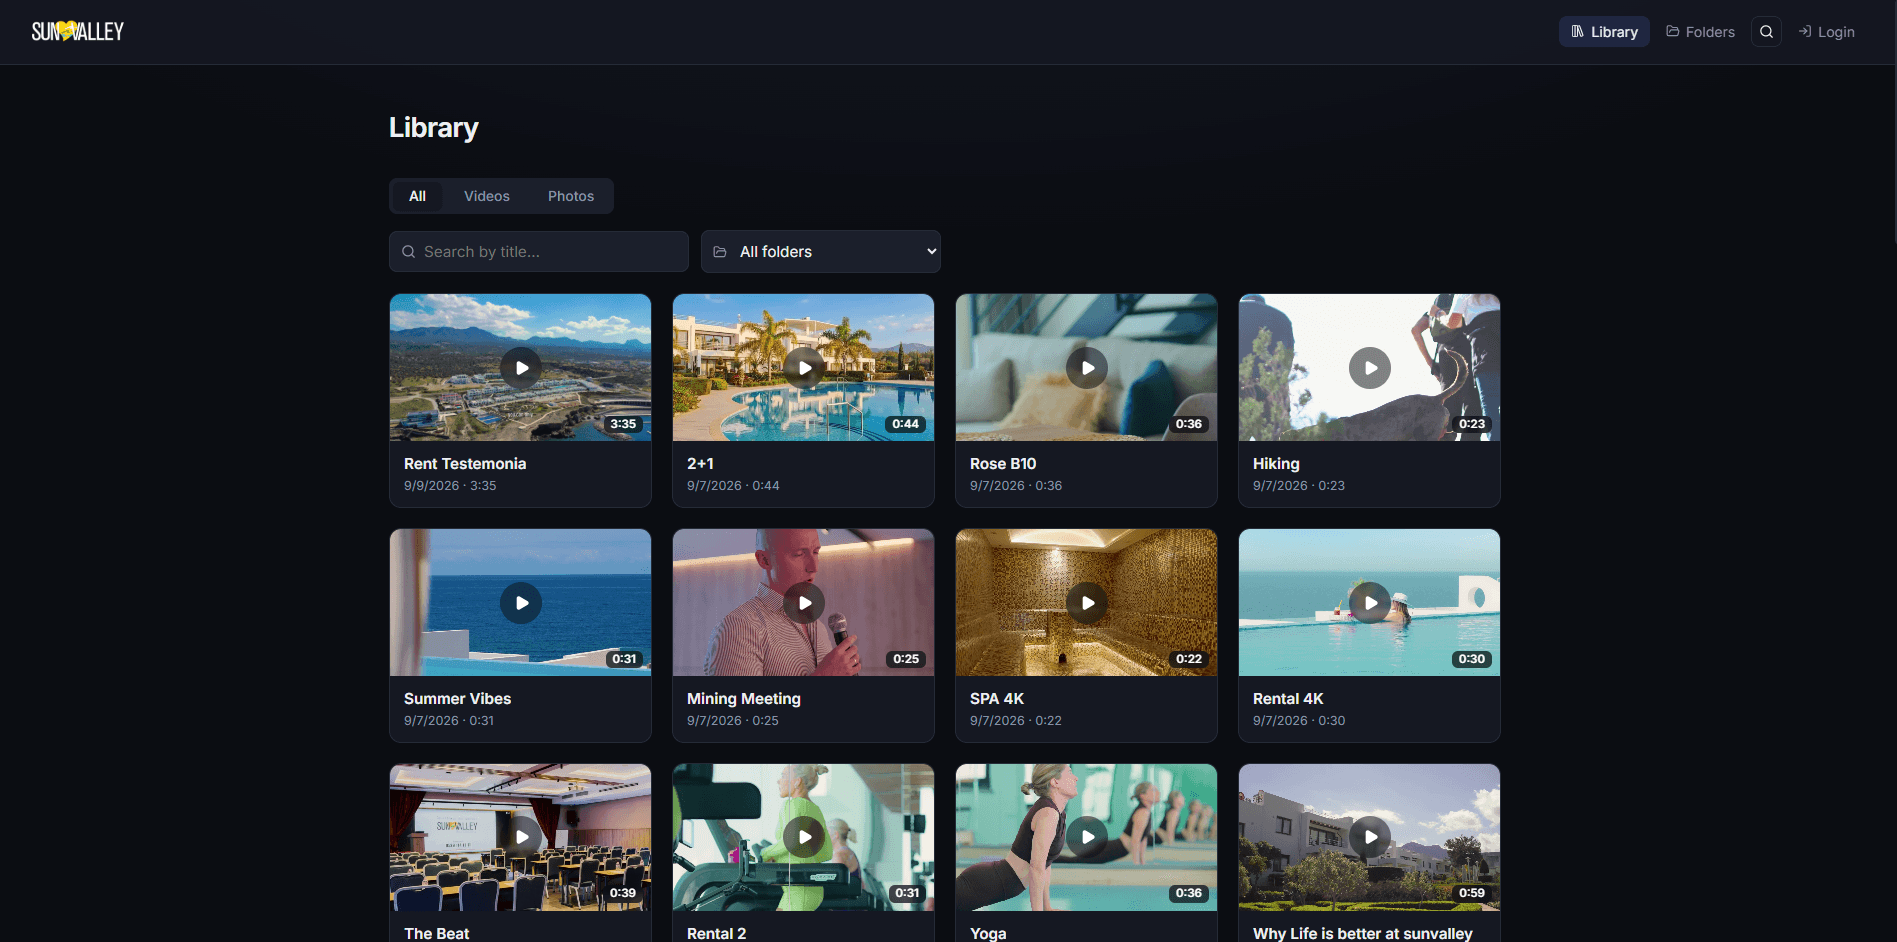Viewport: 1897px width, 942px height.
Task: Play the SPA 4K video
Action: 1087,603
